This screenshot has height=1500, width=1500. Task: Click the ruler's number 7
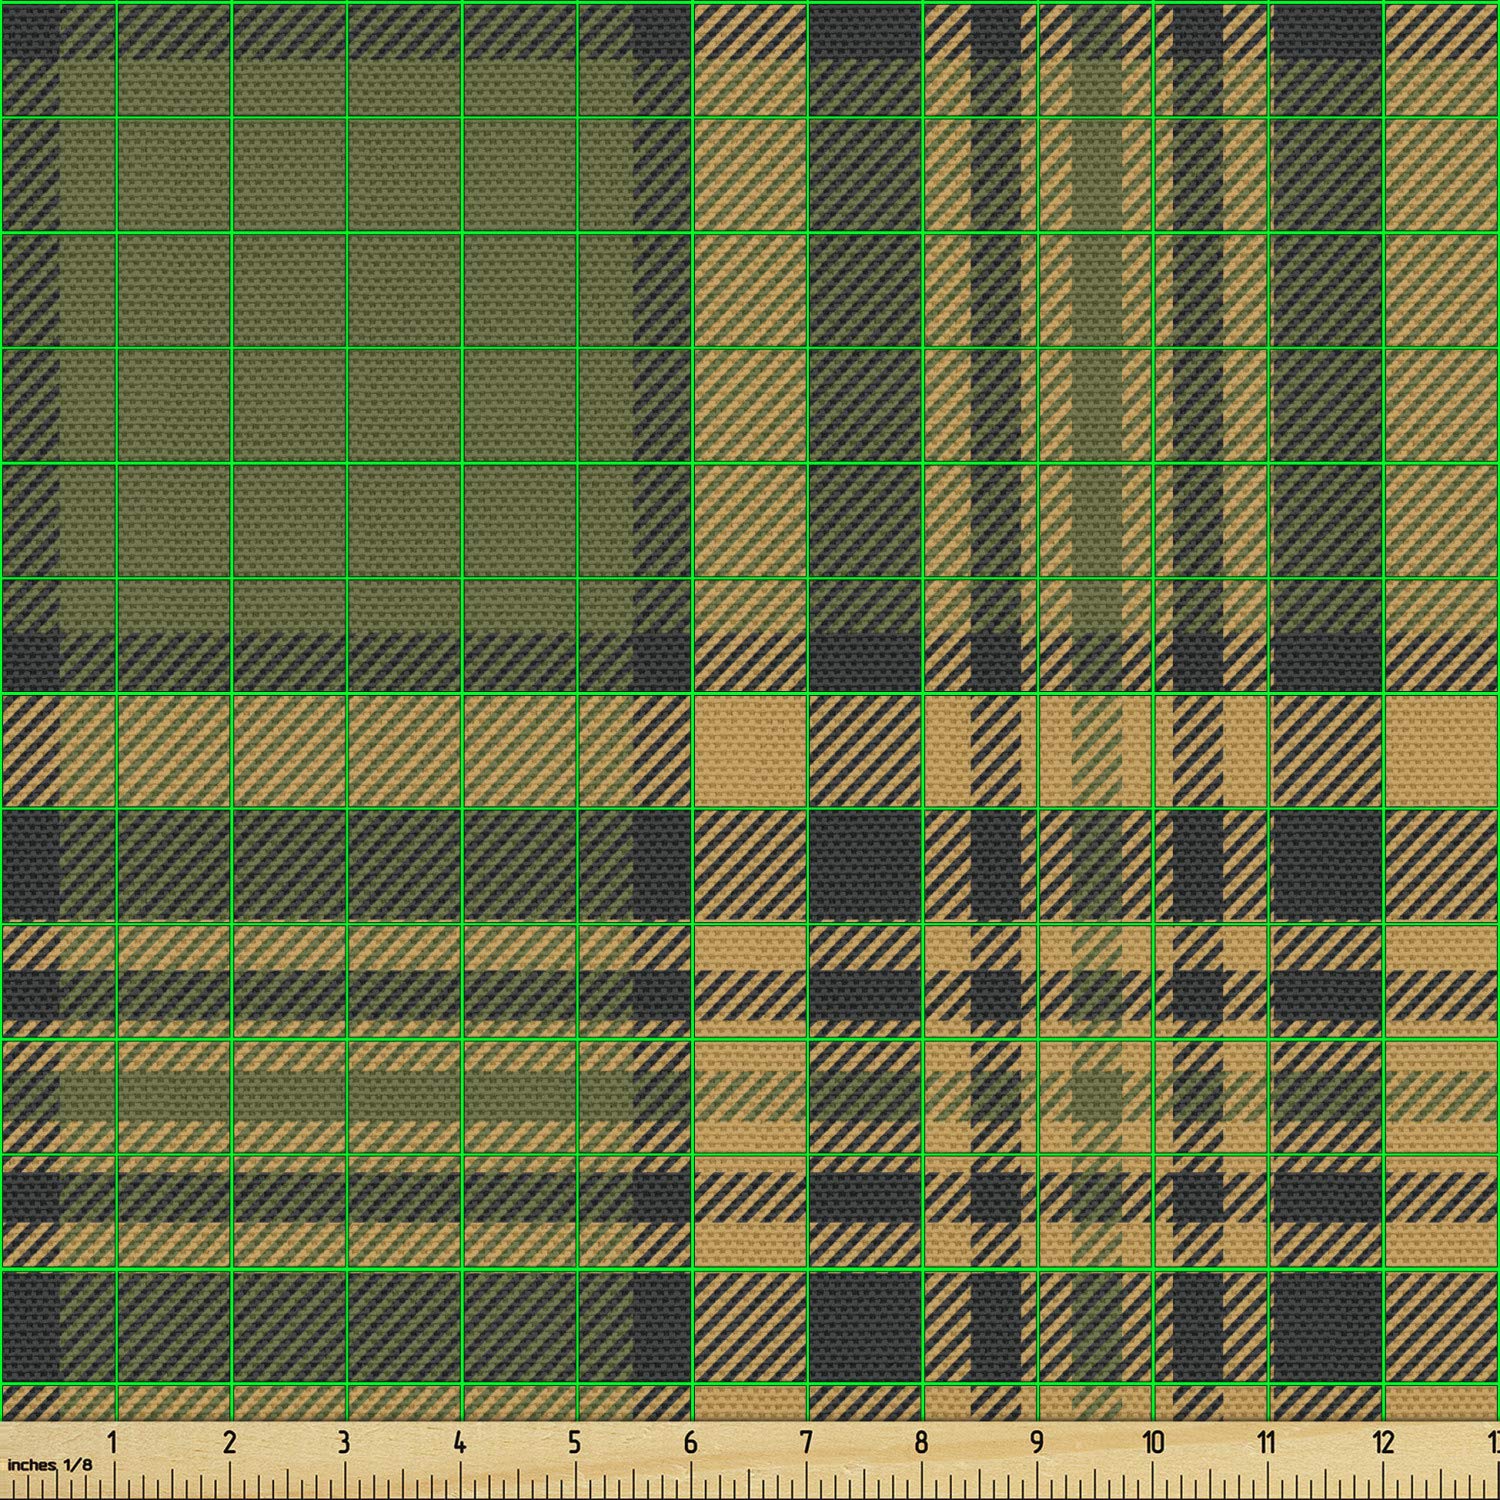coord(806,1443)
